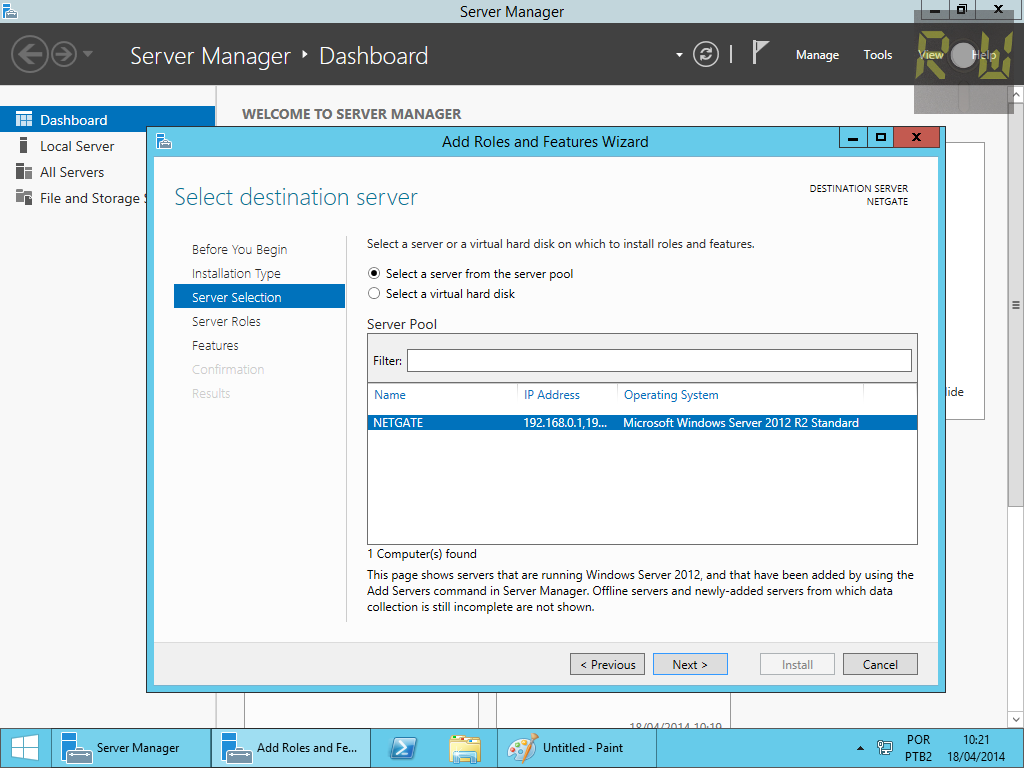Click the Next button in the wizard

pyautogui.click(x=690, y=663)
